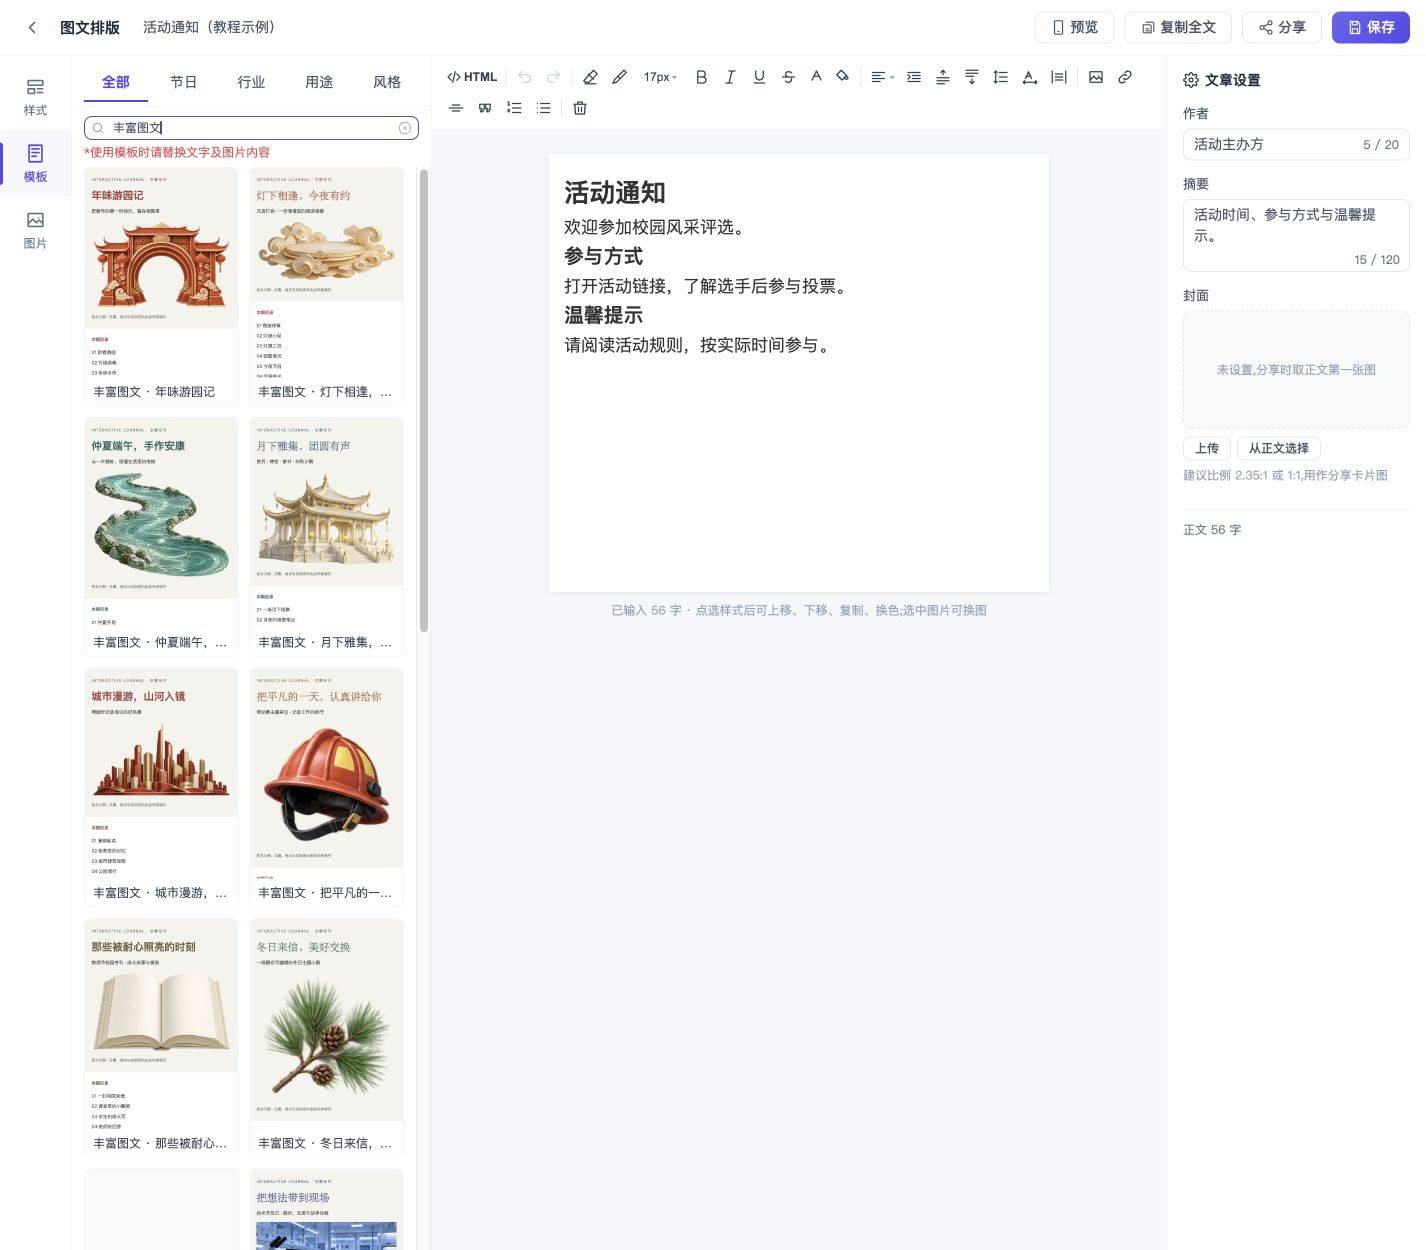Clear the template search field
1426x1250 pixels.
click(405, 128)
